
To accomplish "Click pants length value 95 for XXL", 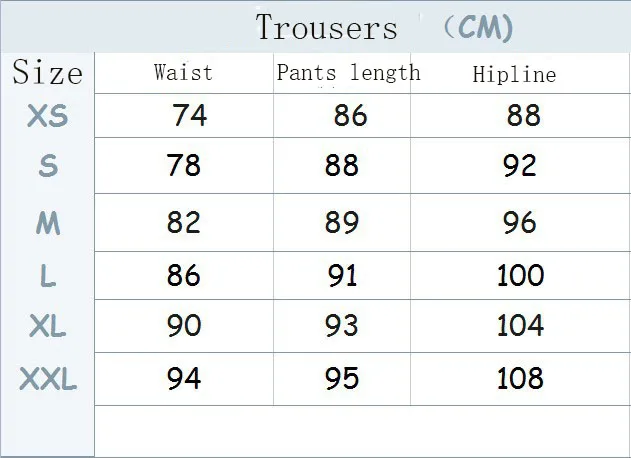I will tap(342, 378).
